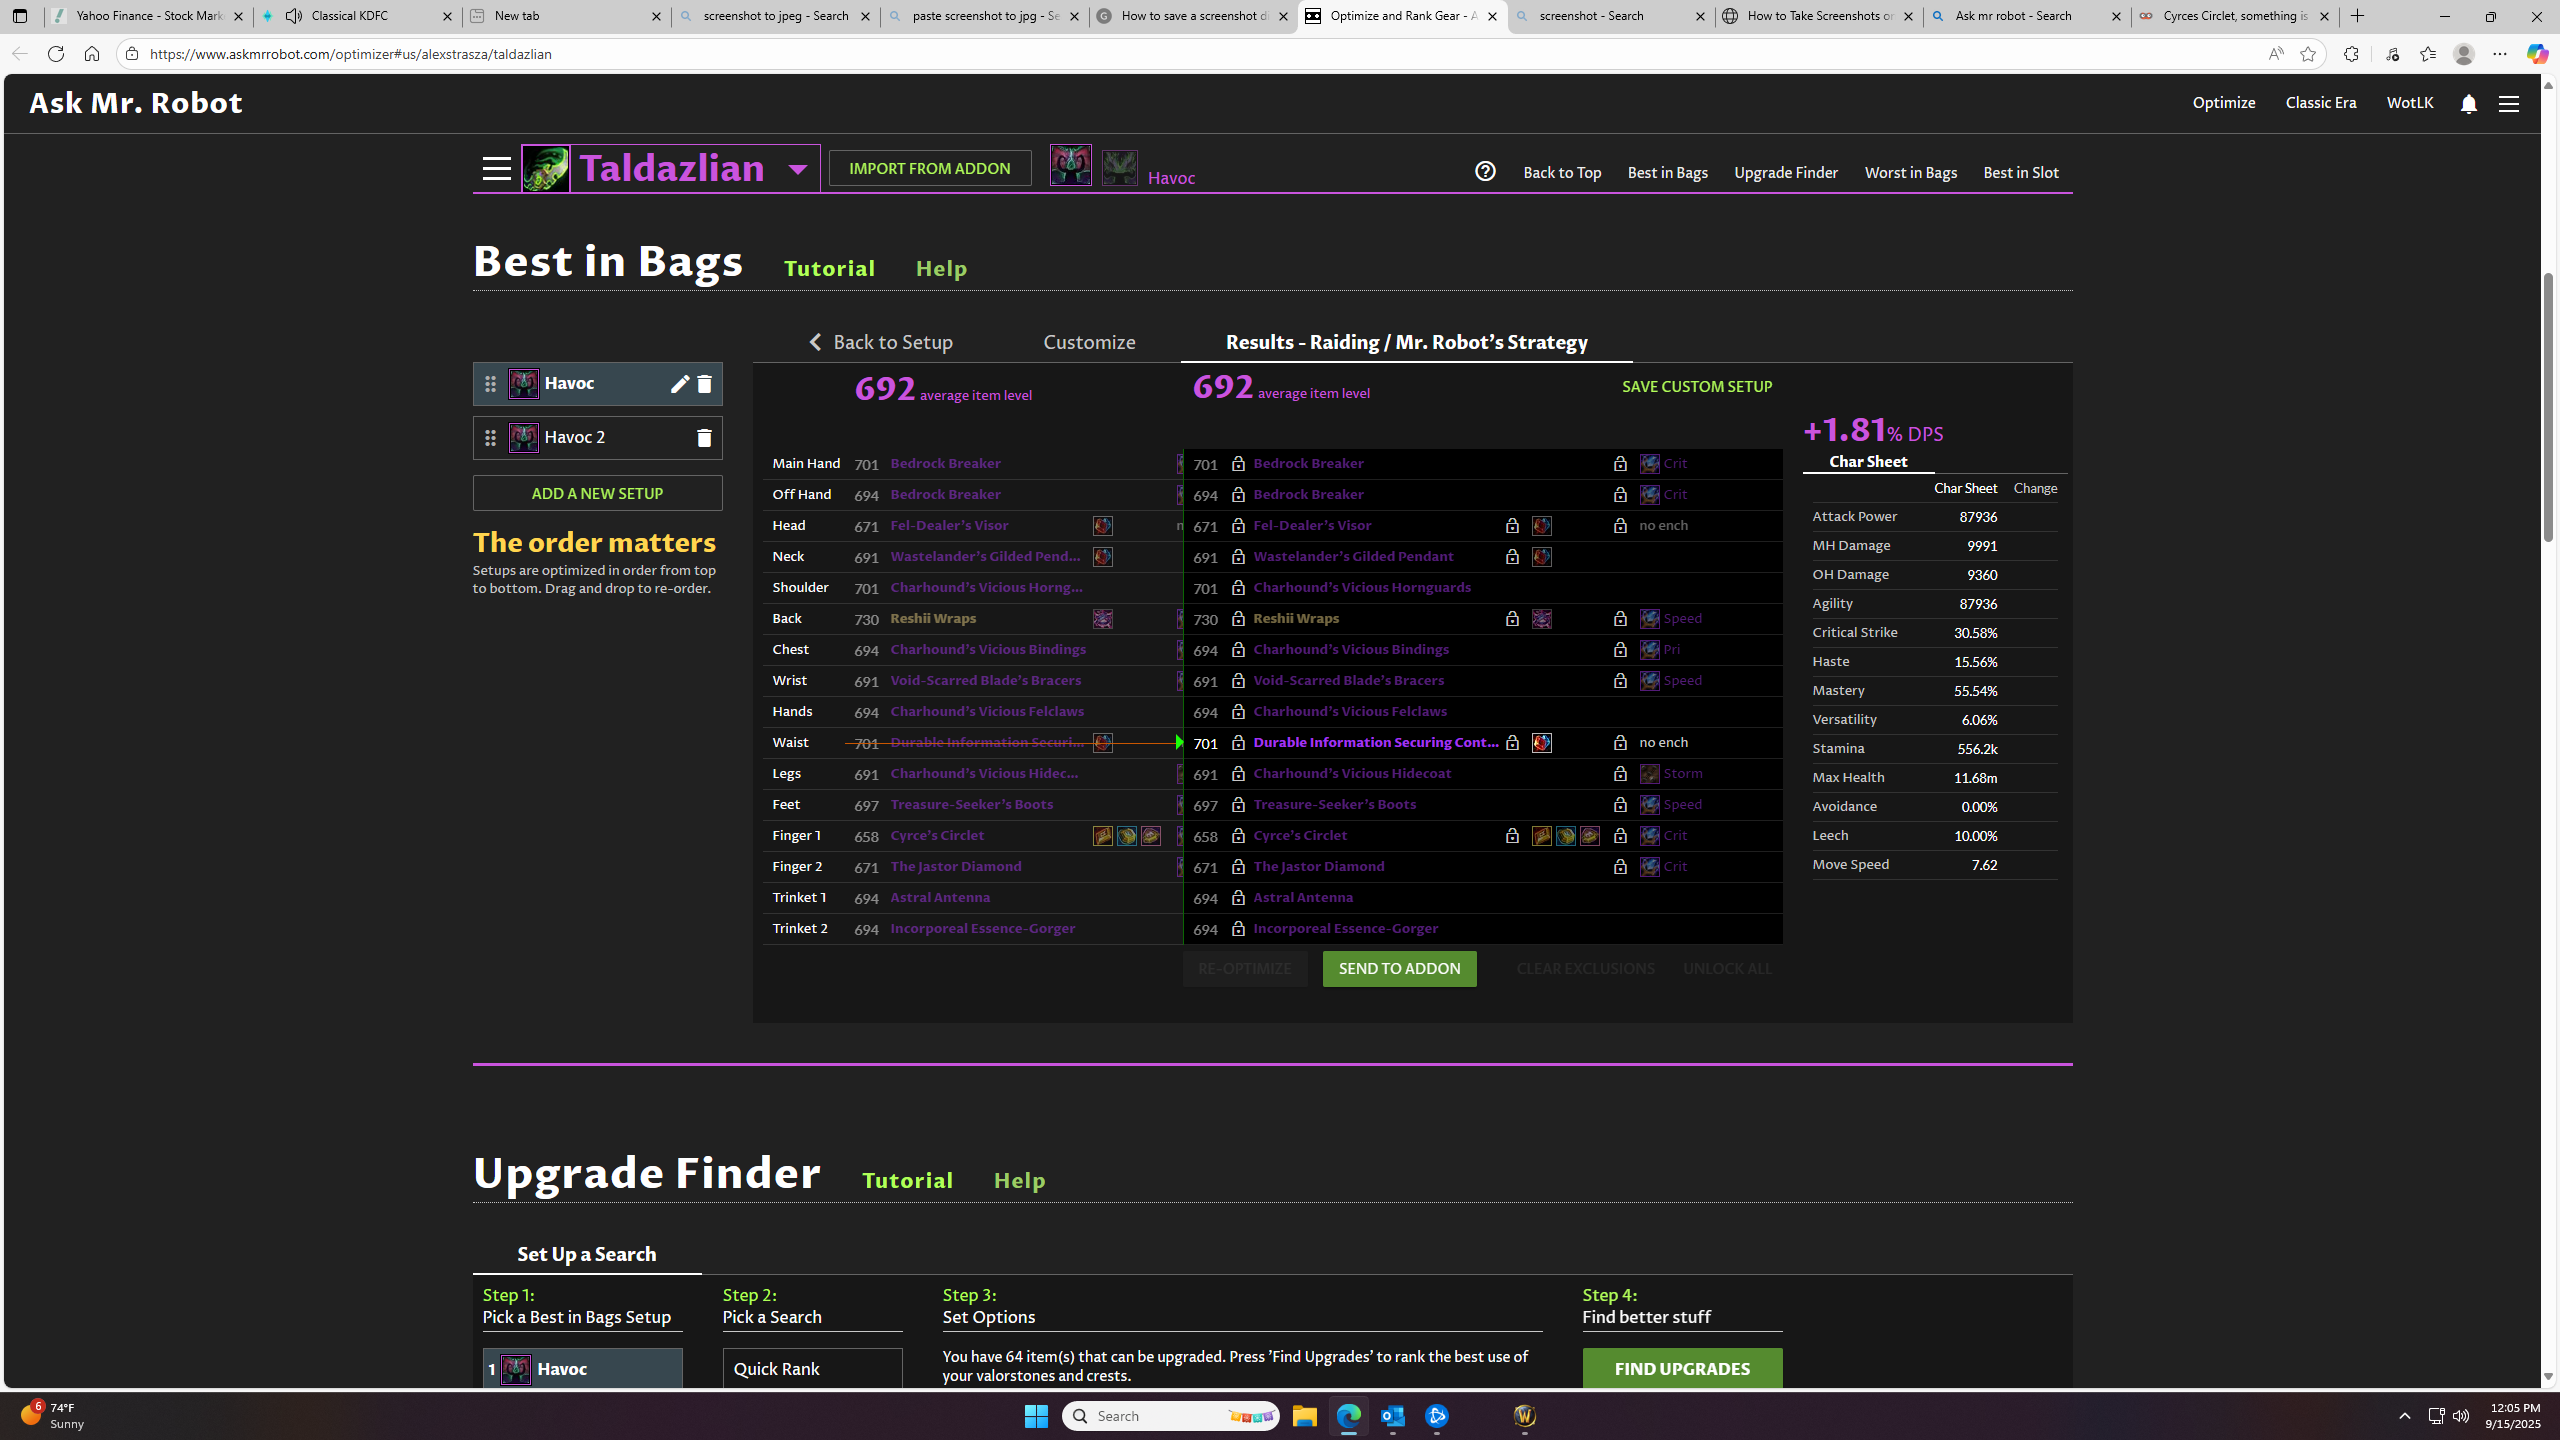Click the page vertical scrollbar thumb
The height and width of the screenshot is (1440, 2560).
[2548, 405]
